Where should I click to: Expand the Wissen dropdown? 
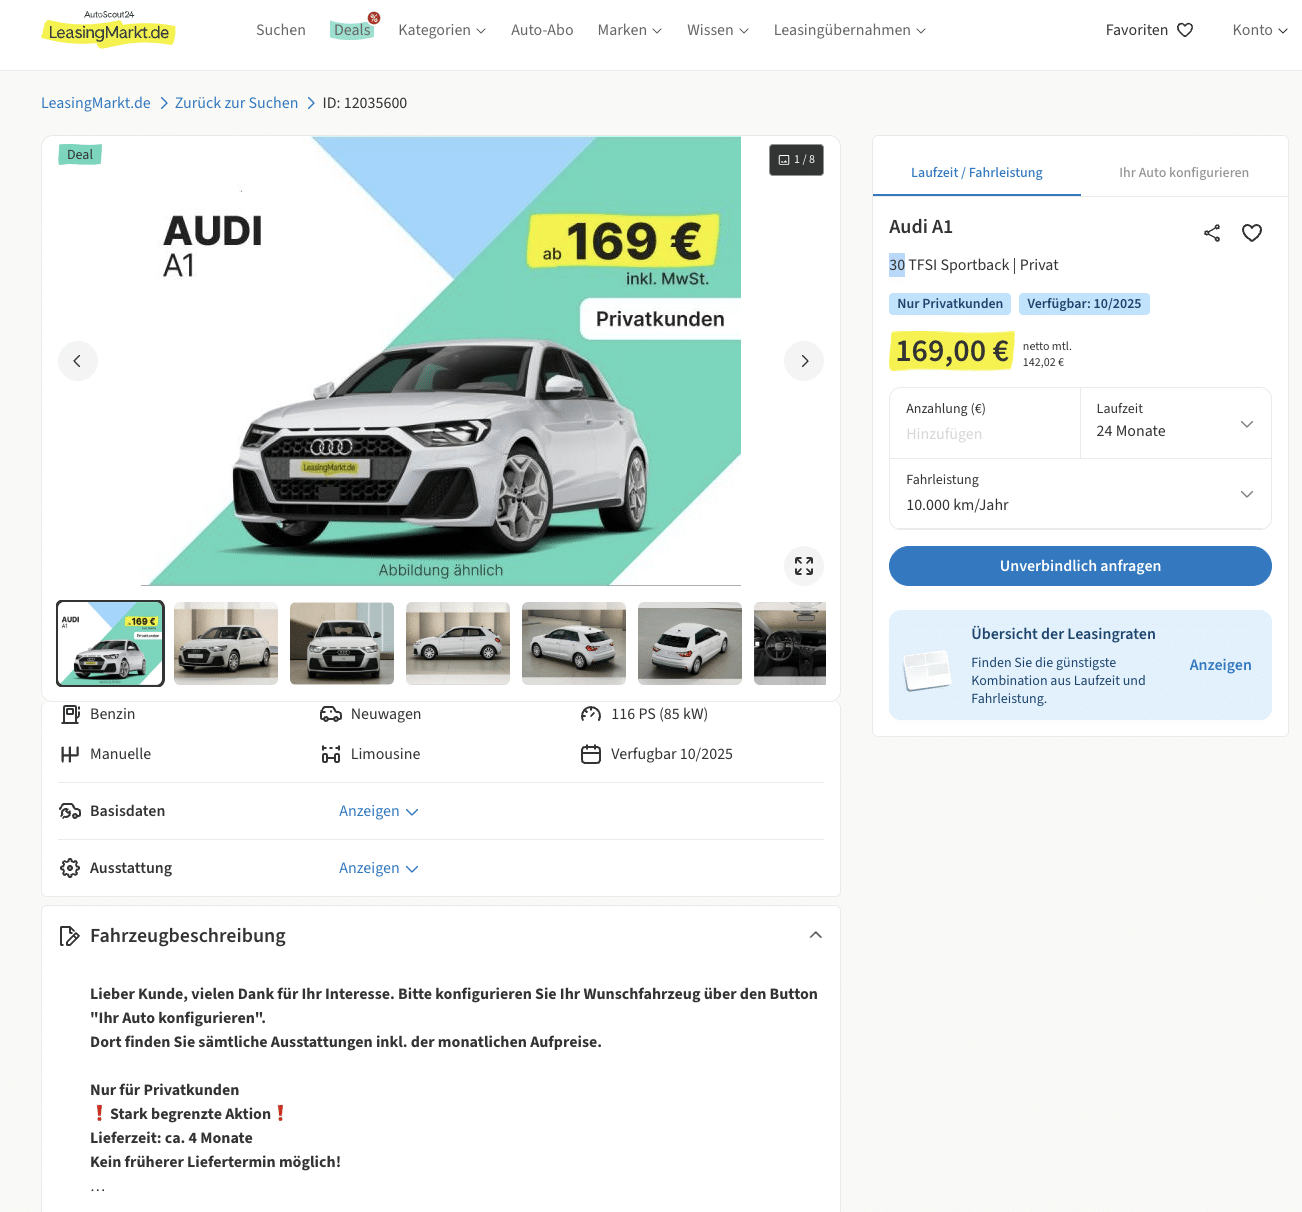click(718, 30)
